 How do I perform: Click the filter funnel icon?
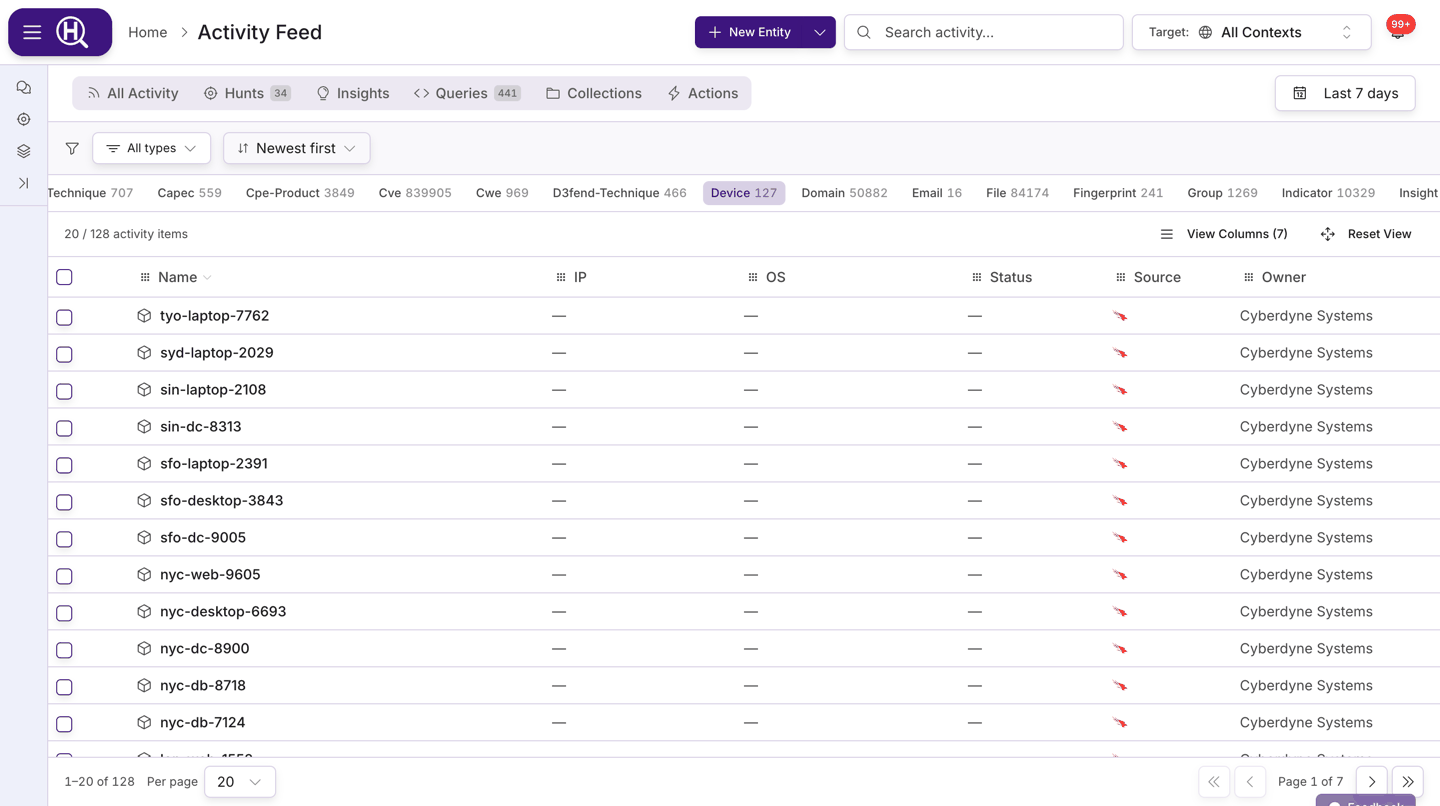72,148
